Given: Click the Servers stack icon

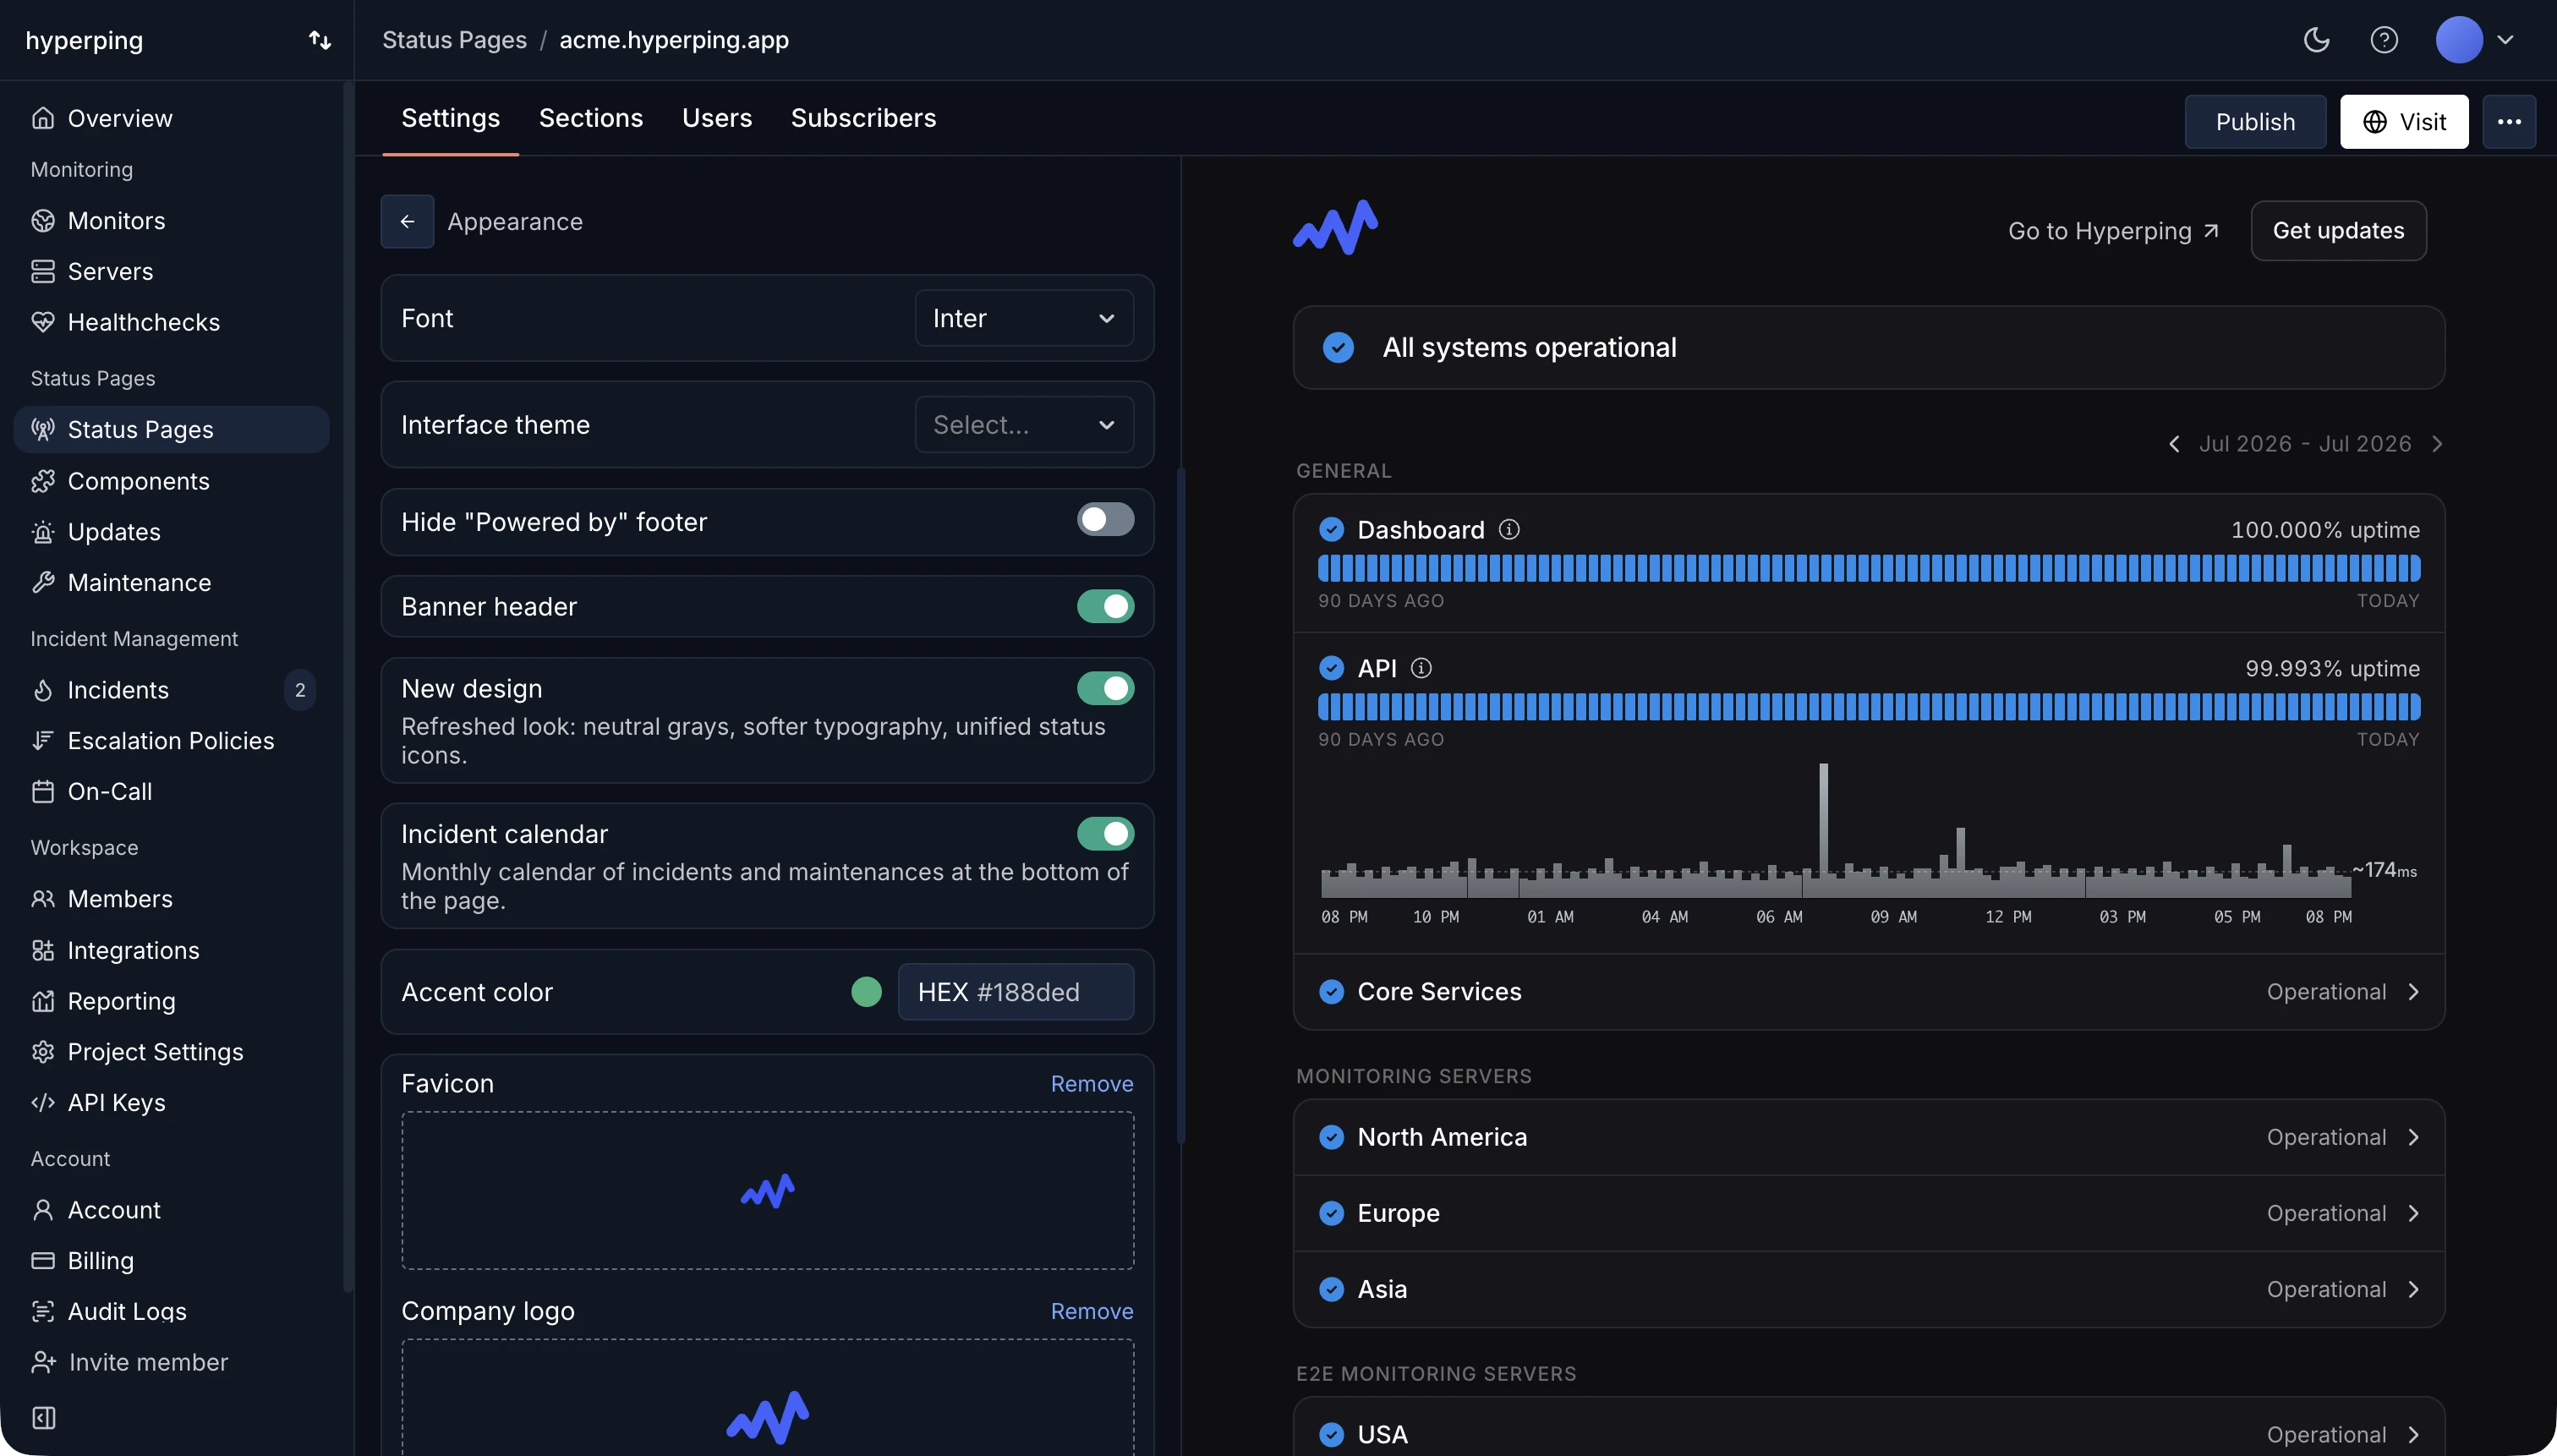Looking at the screenshot, I should click(x=43, y=272).
